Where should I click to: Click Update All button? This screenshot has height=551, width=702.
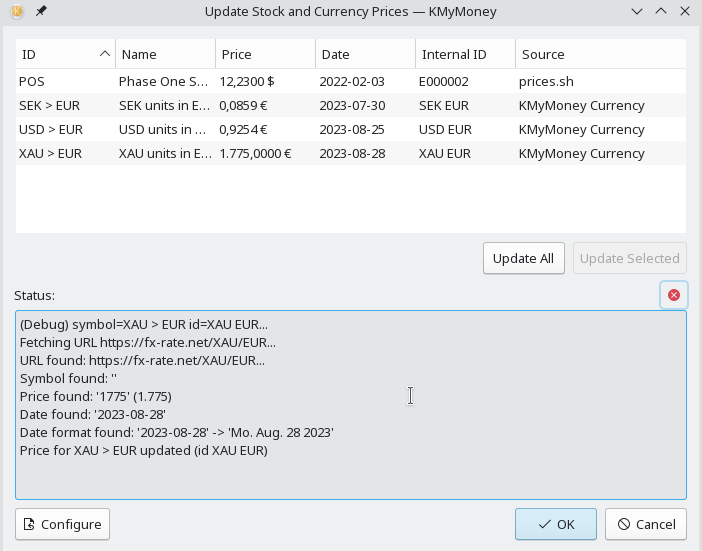523,258
